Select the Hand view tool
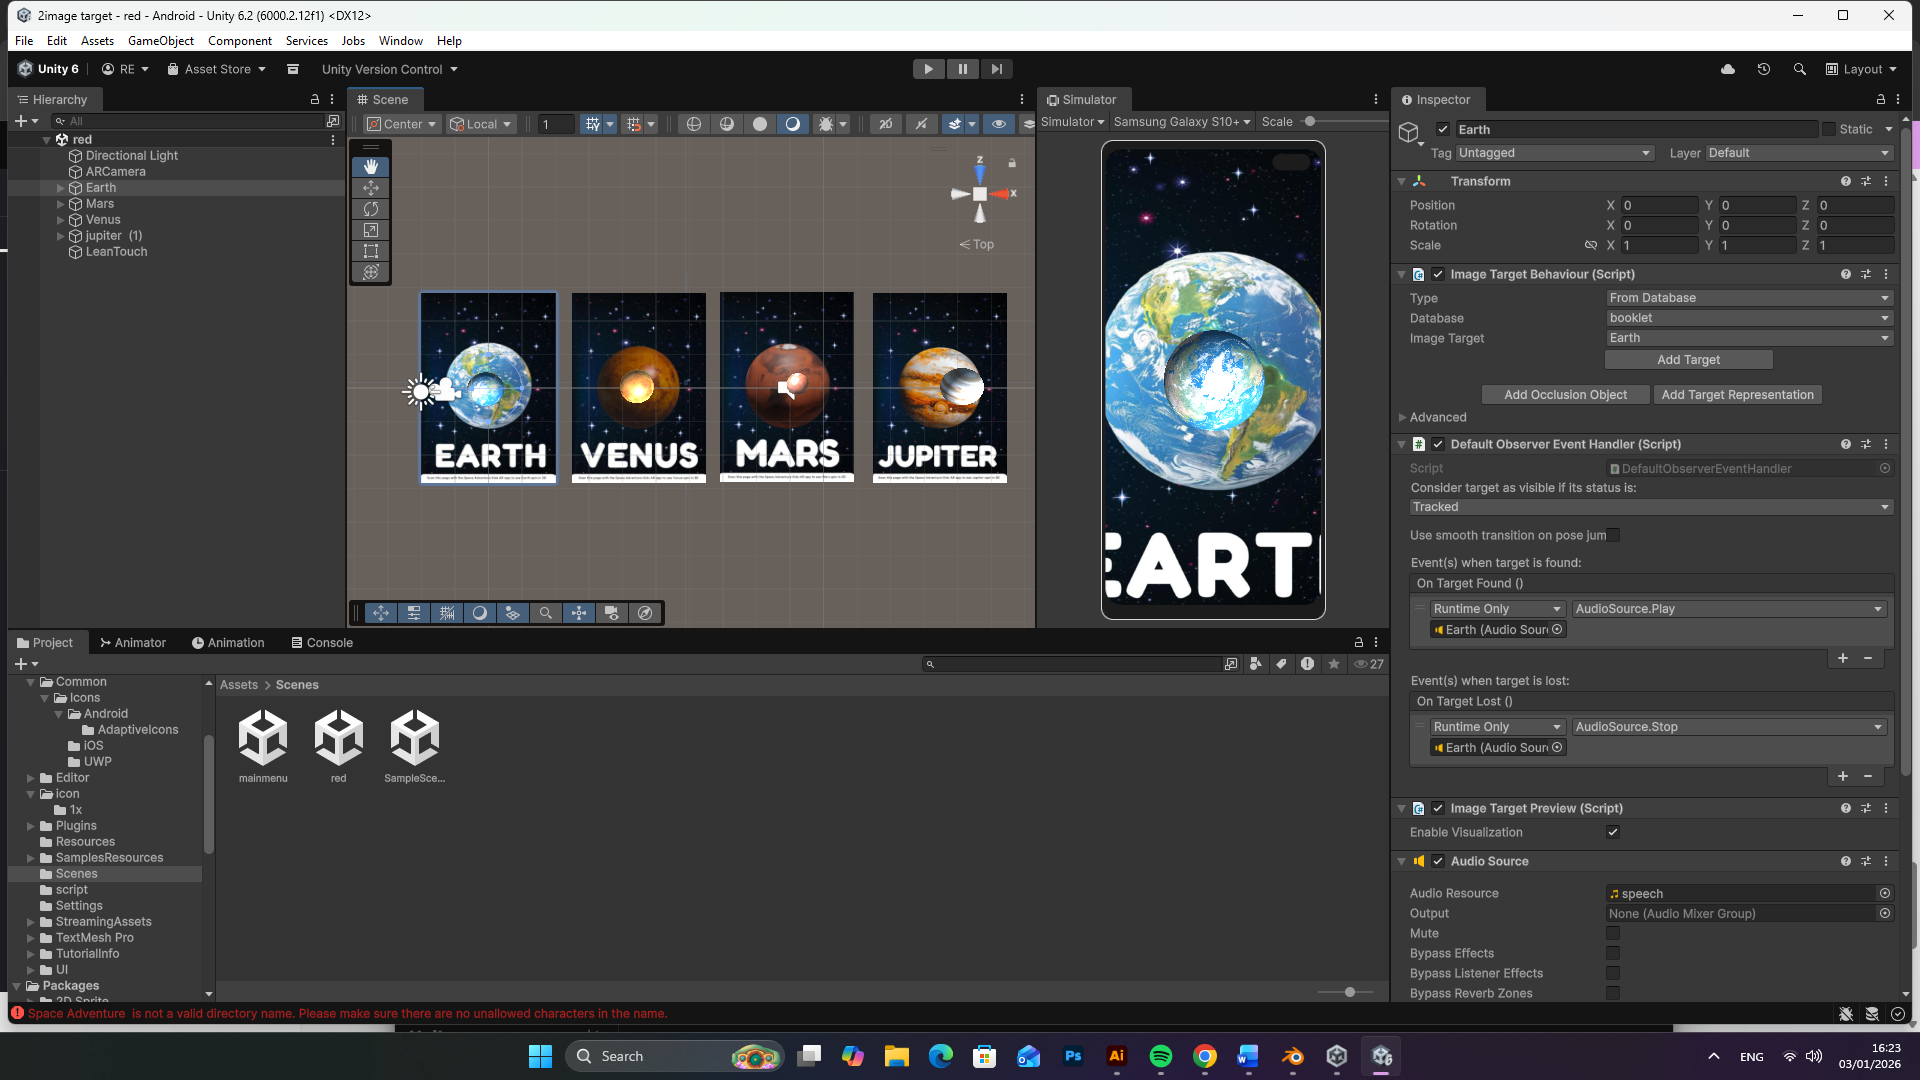 (x=371, y=167)
